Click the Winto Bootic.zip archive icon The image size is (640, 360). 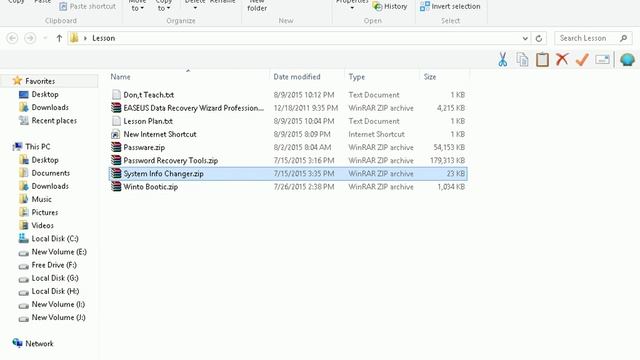(x=116, y=187)
